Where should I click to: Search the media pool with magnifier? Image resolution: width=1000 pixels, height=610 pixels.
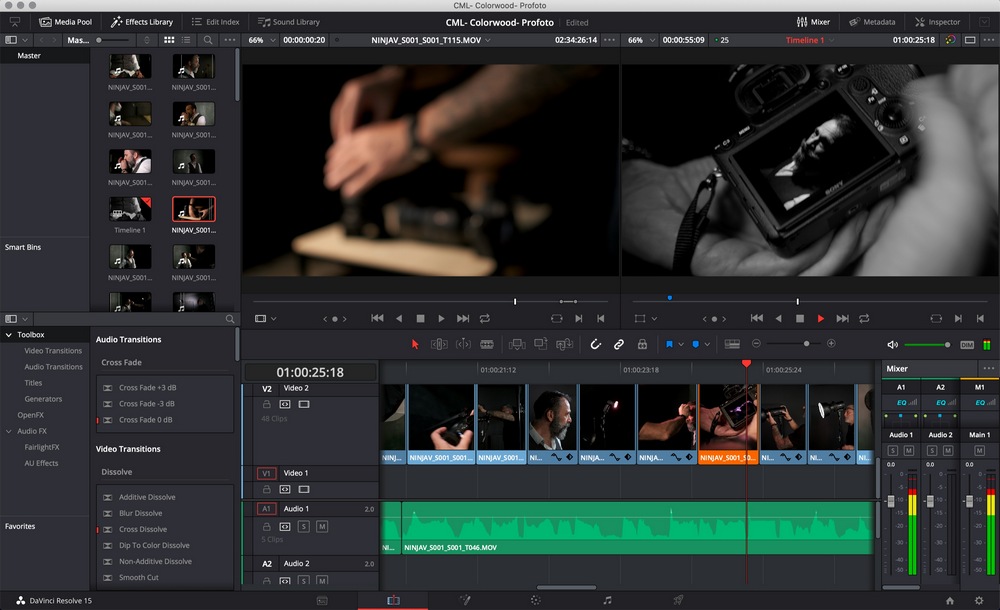(x=208, y=40)
